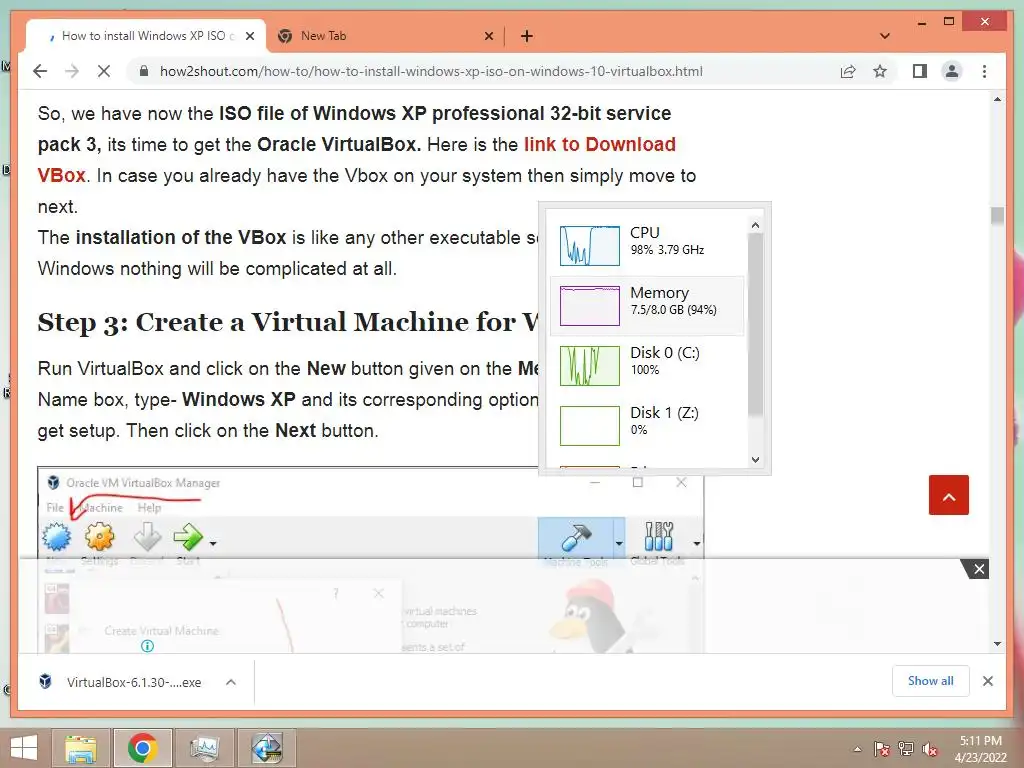Screen dimensions: 1024x768
Task: Close the downloads bar
Action: click(987, 681)
